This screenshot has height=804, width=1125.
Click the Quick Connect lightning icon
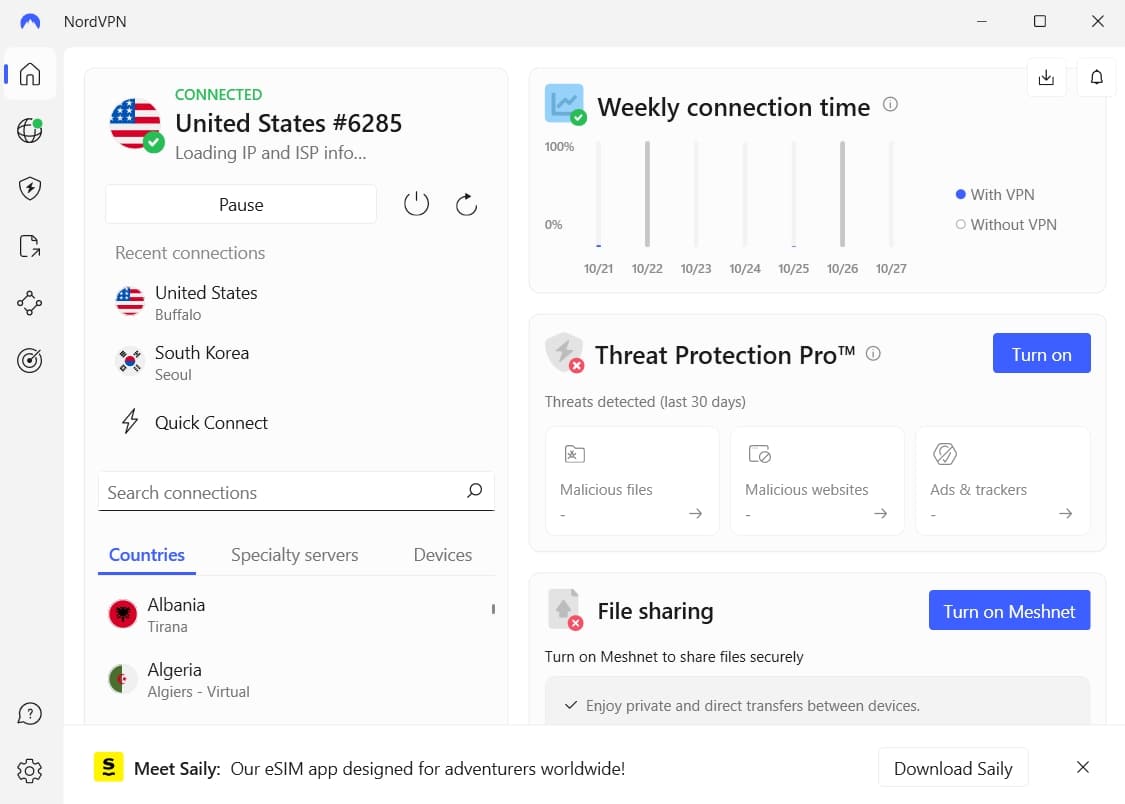130,422
